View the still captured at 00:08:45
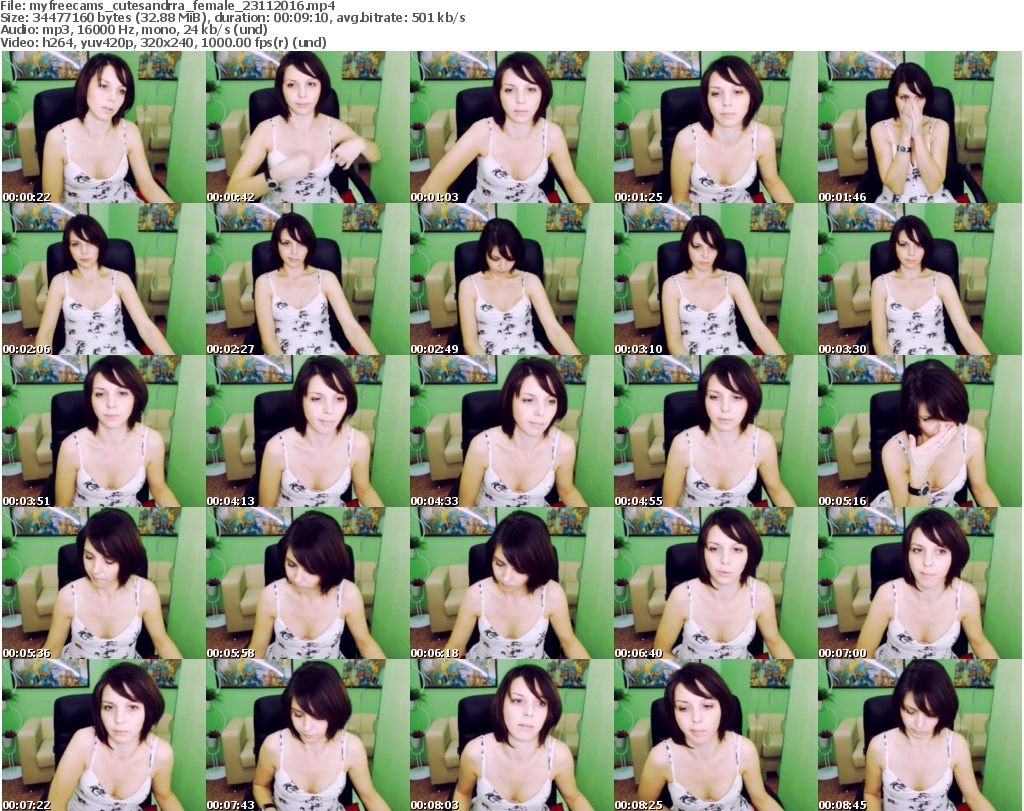The image size is (1024, 811). [x=920, y=735]
